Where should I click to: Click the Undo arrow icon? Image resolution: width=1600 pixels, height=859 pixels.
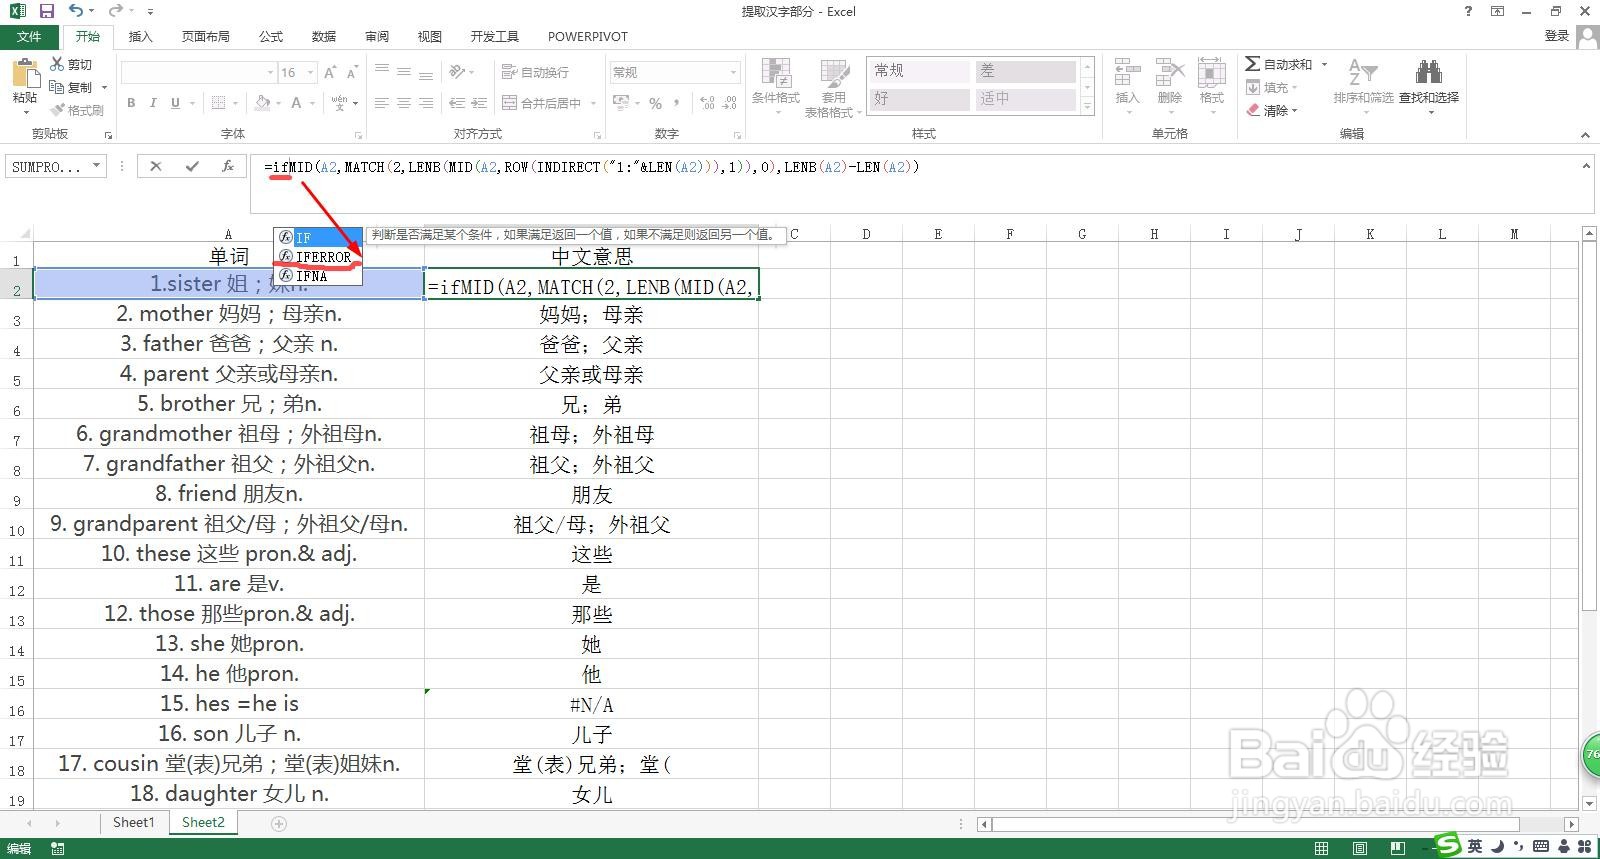pyautogui.click(x=77, y=12)
